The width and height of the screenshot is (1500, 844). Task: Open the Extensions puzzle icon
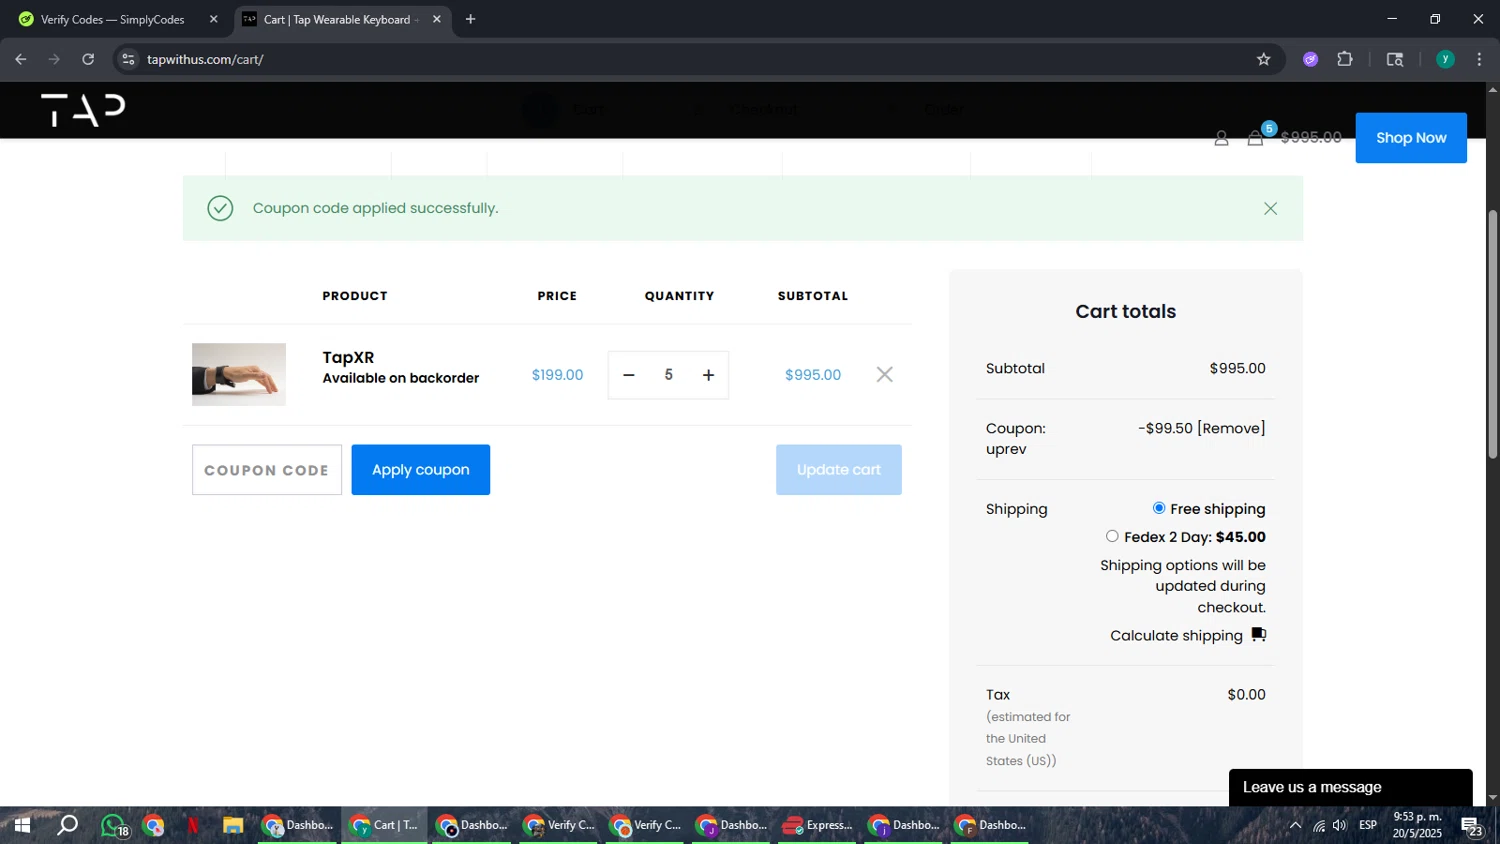(1345, 59)
